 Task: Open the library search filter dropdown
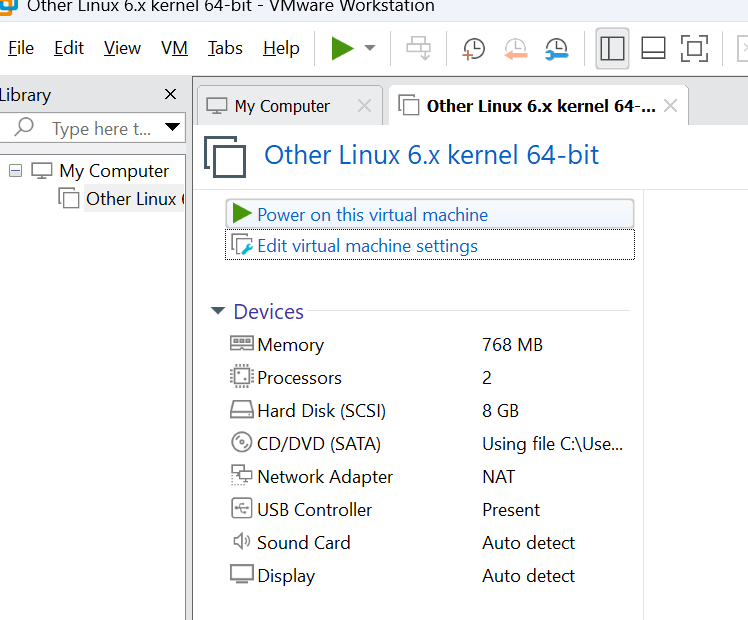pyautogui.click(x=173, y=127)
